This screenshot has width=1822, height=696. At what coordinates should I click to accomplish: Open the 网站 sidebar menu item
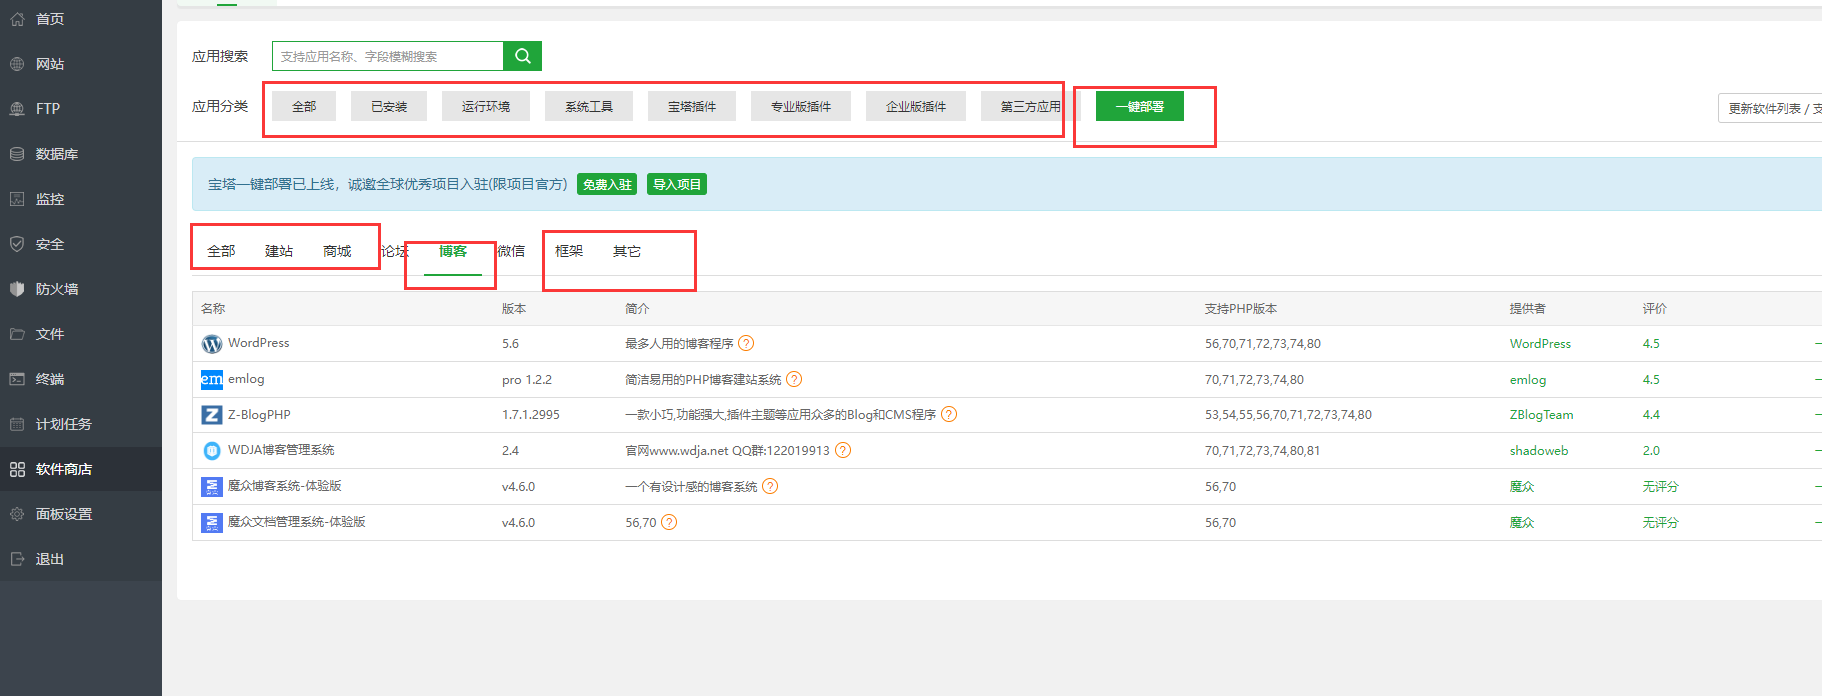point(81,64)
